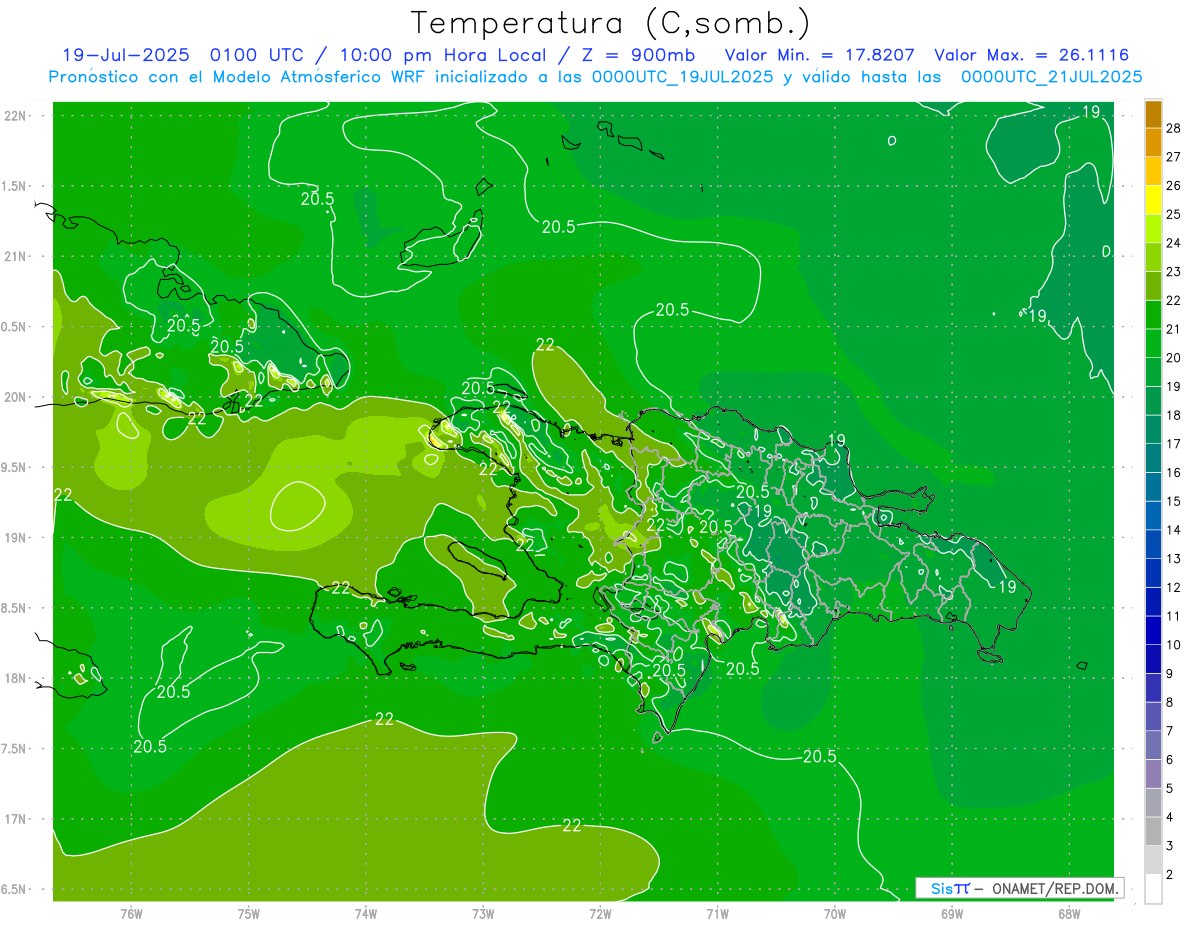Screen dimensions: 1200x927
Task: Click the legend label "26"
Action: (x=1173, y=186)
